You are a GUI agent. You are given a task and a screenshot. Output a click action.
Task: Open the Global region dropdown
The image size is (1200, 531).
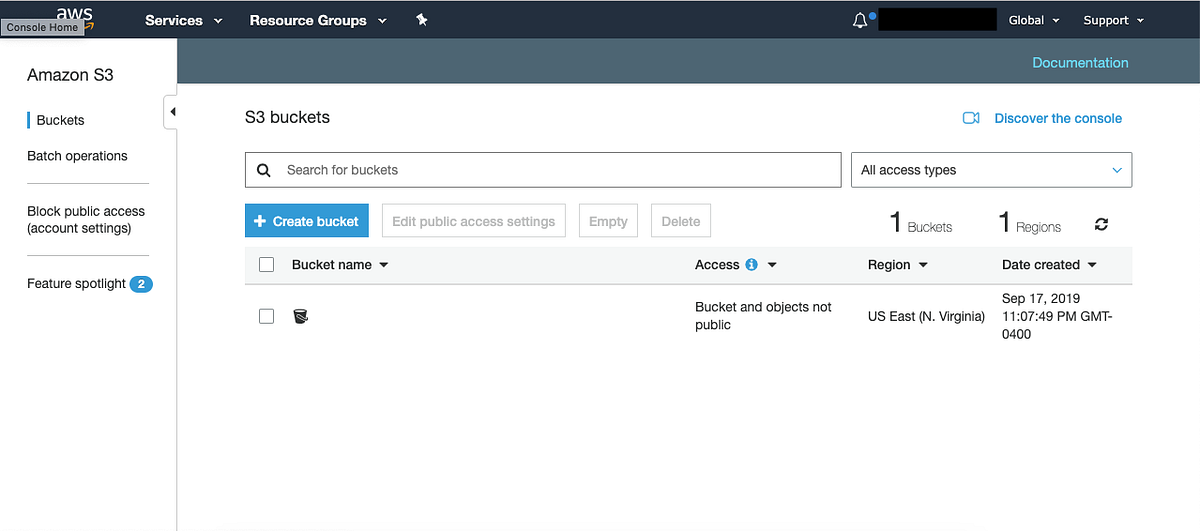click(x=1034, y=20)
